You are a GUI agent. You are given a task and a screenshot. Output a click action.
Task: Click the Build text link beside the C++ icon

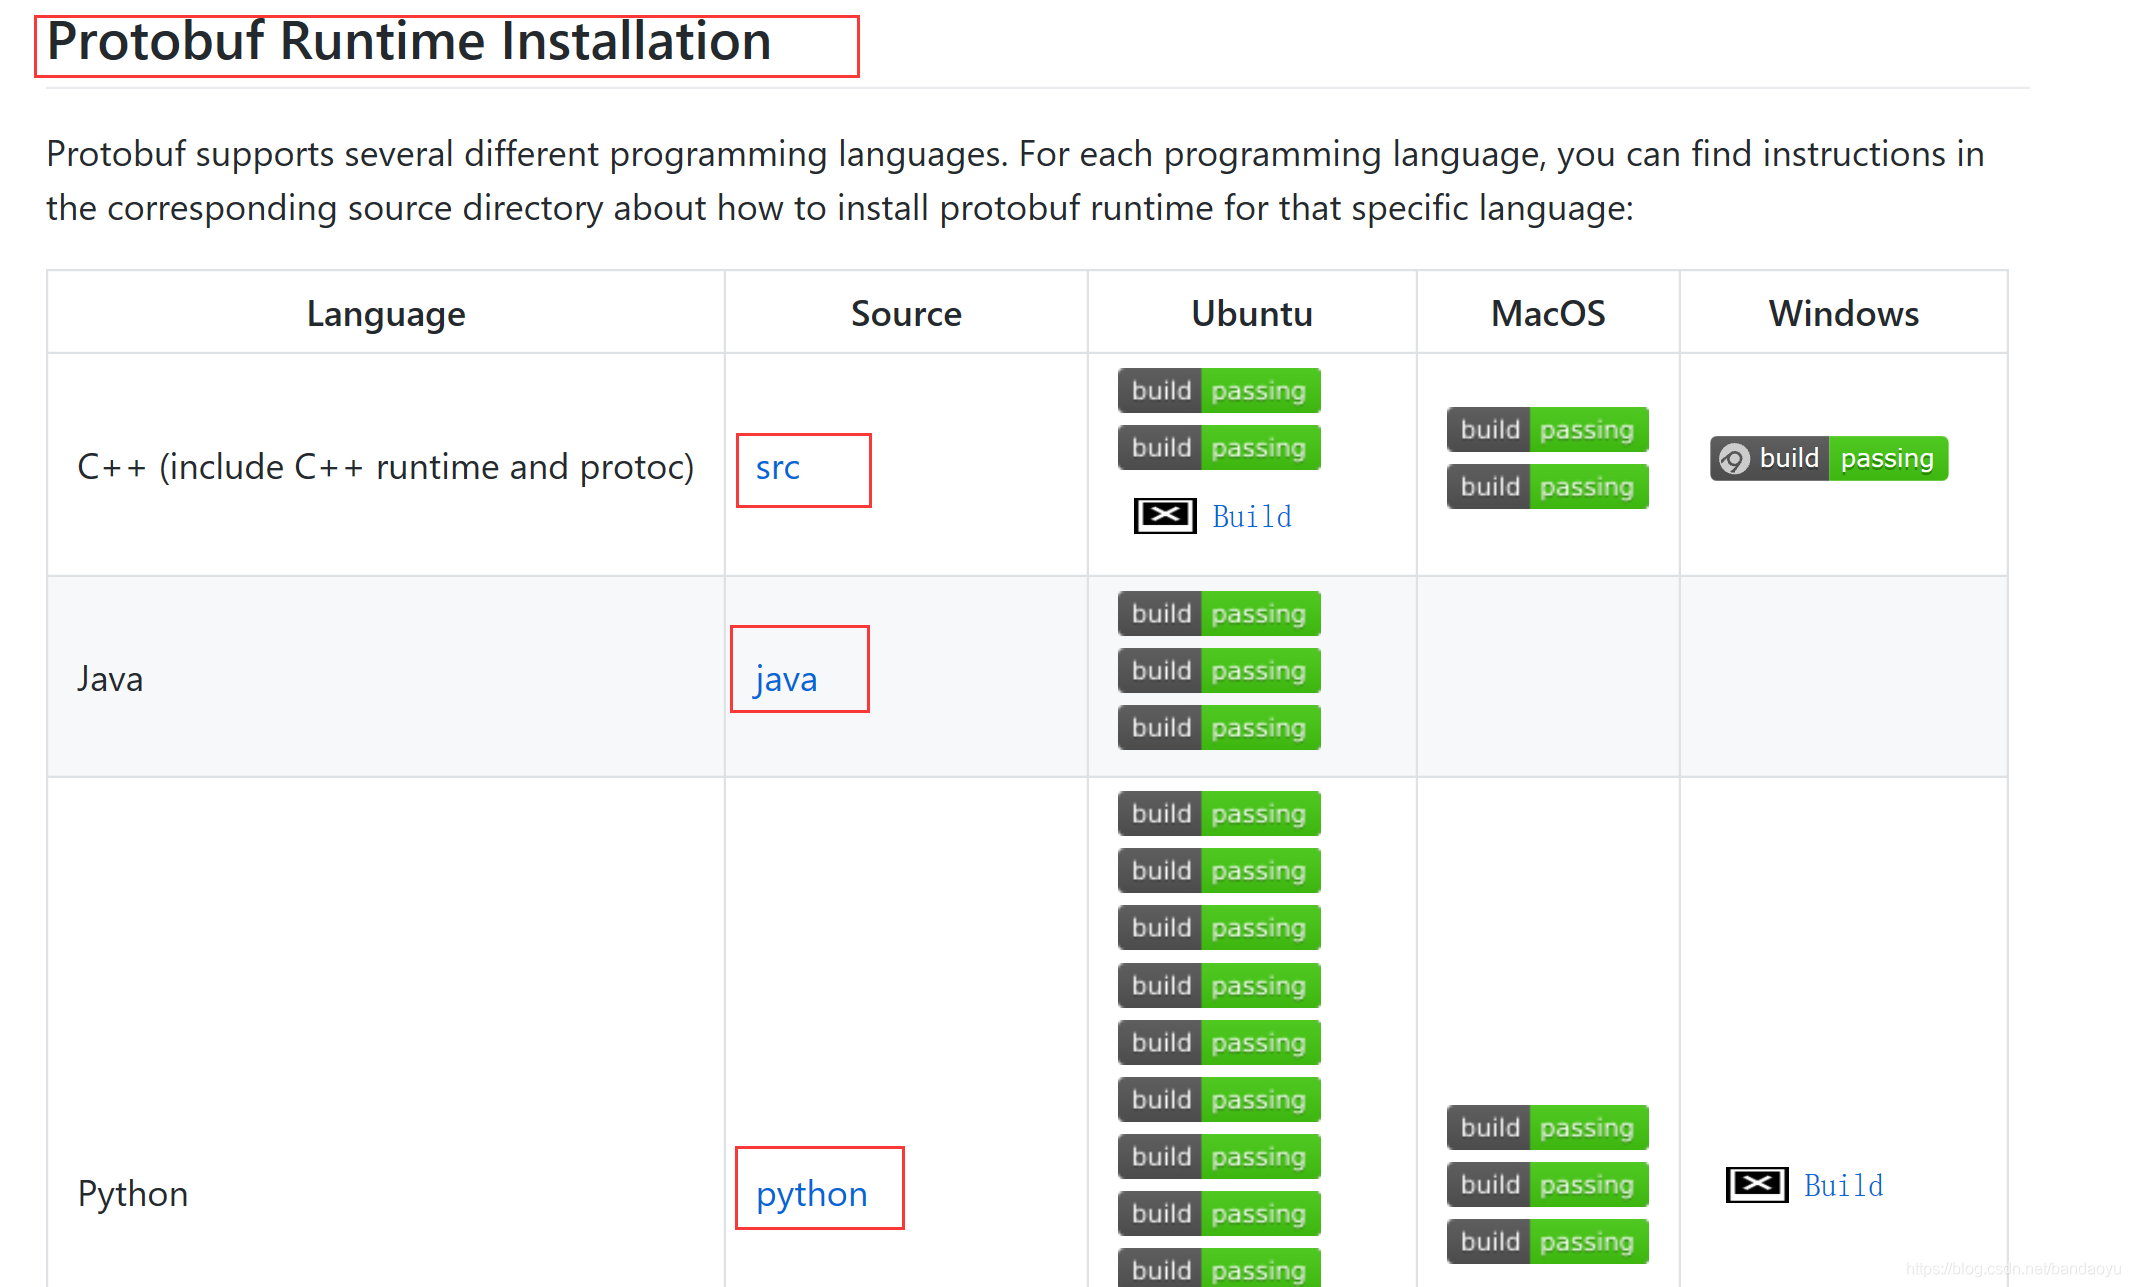1251,516
